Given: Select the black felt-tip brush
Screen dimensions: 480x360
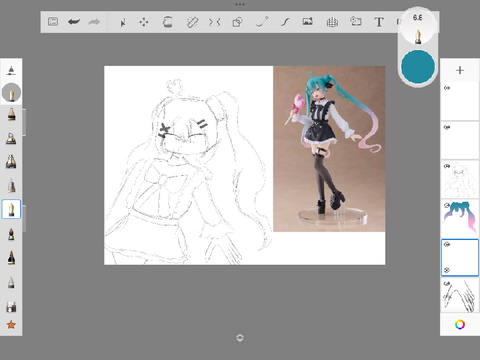Looking at the screenshot, I should (x=11, y=258).
